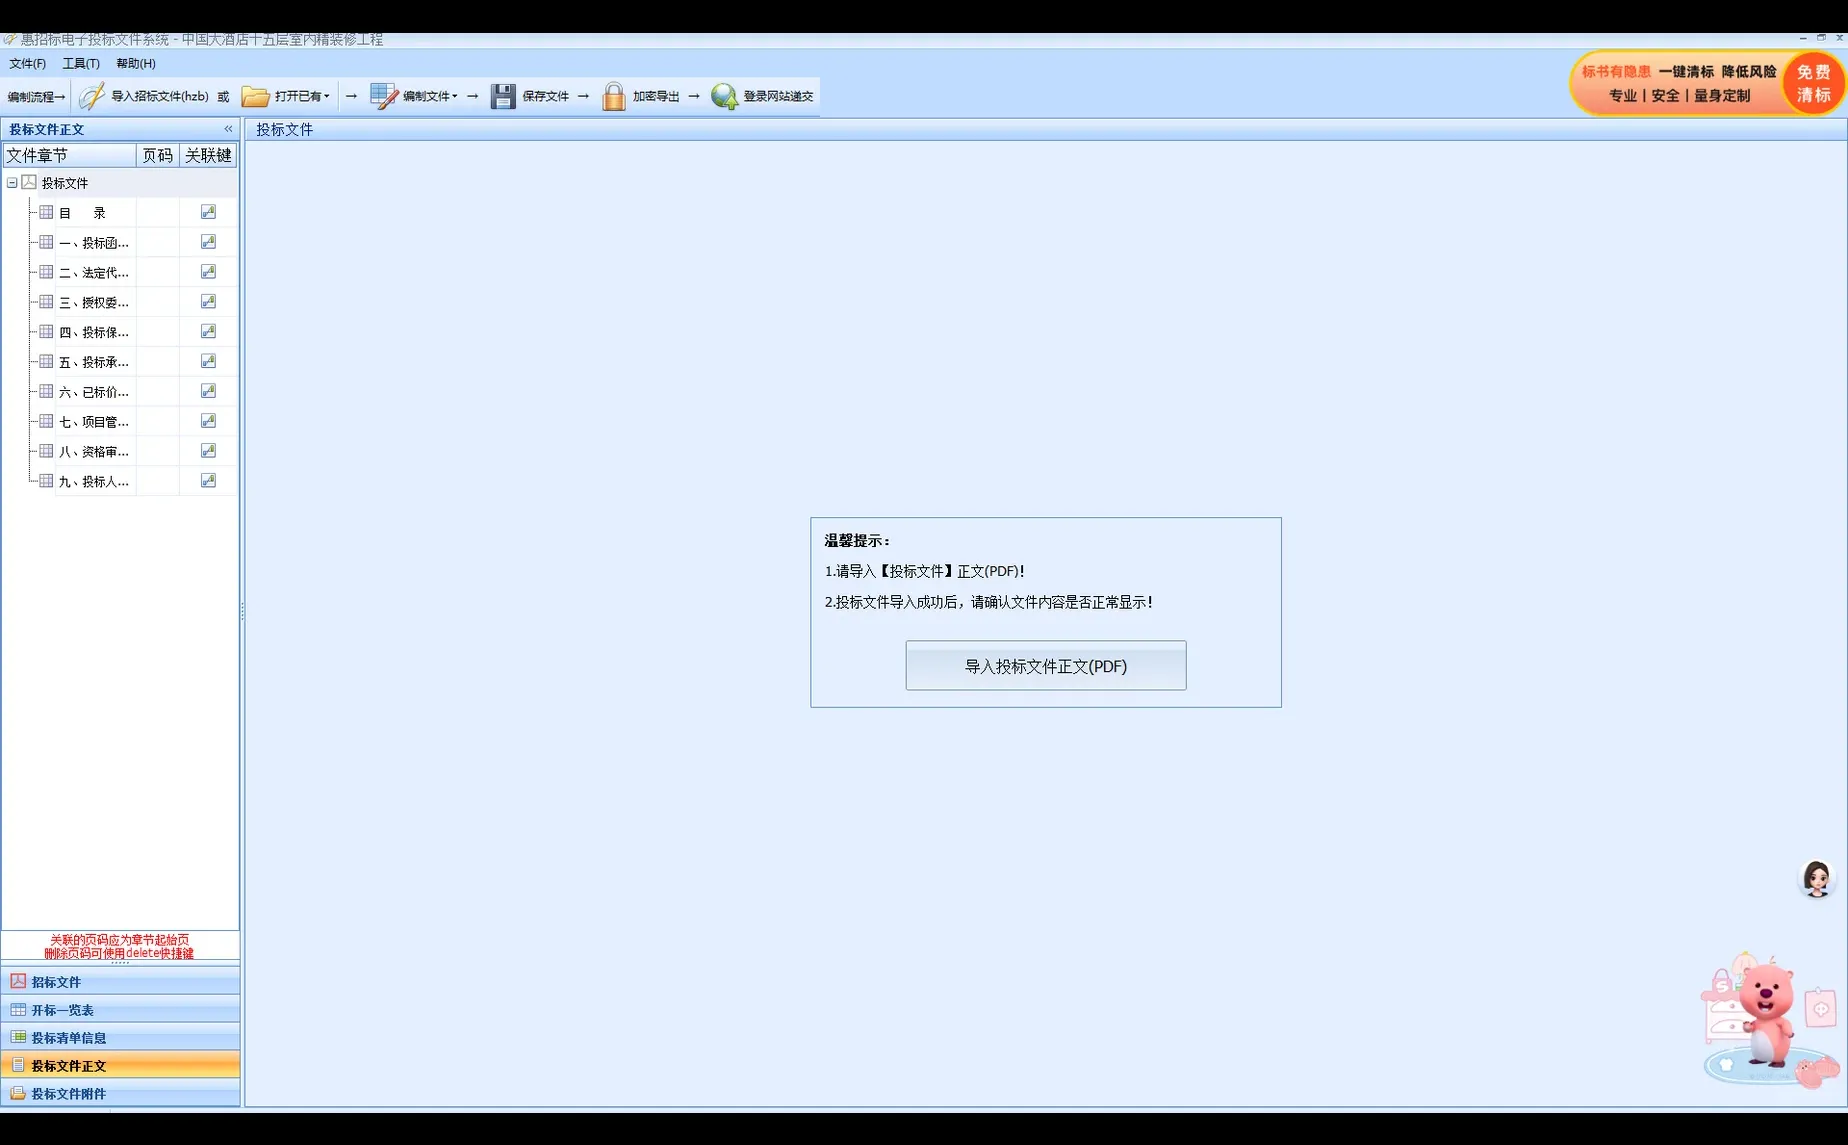Switch to the 招标文件 section
This screenshot has width=1848, height=1145.
tap(120, 982)
